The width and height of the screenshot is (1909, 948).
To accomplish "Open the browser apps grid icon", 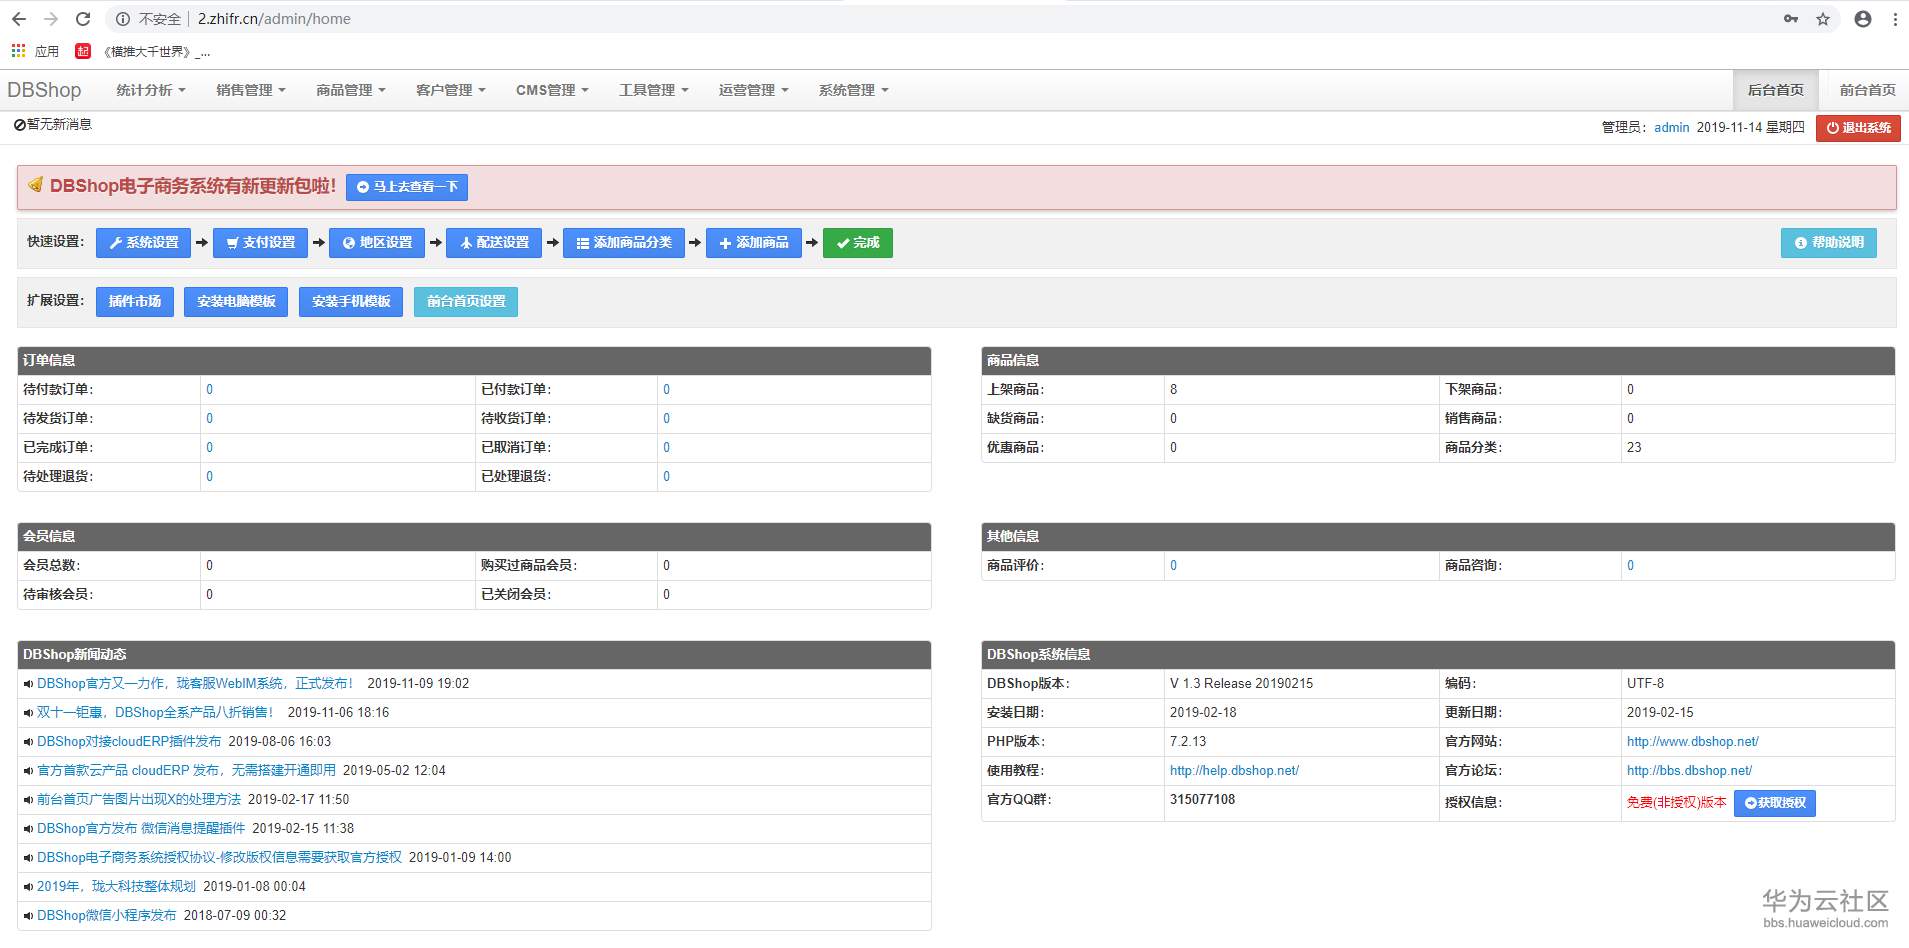I will click(18, 50).
